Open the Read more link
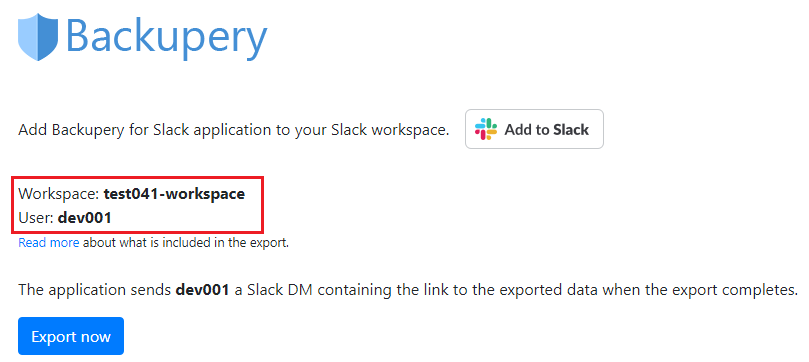809x362 pixels. (x=48, y=242)
